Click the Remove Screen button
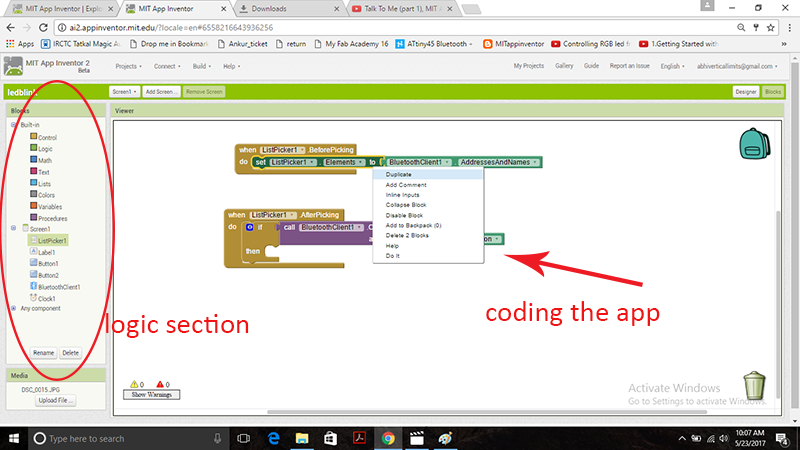Viewport: 800px width, 450px height. [204, 92]
